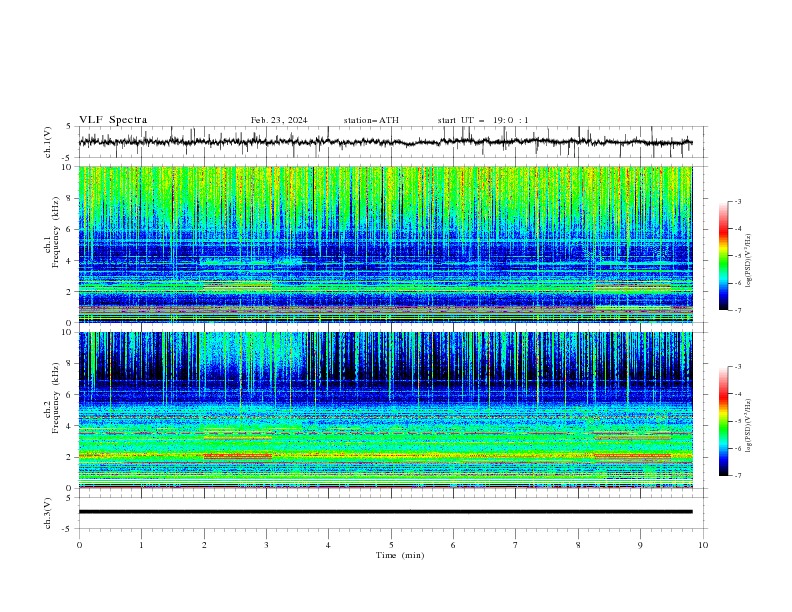The image size is (792, 612).
Task: Click the ch.1 spectrogram panel
Action: click(385, 244)
